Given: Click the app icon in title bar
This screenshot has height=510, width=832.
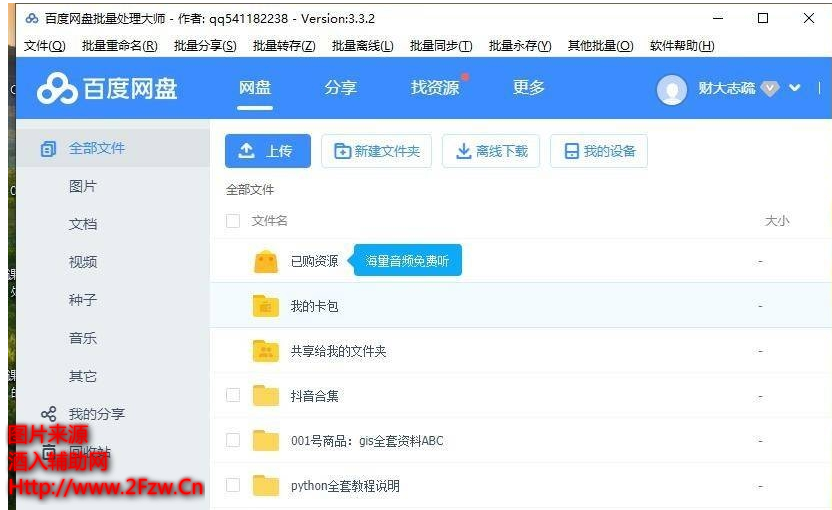Looking at the screenshot, I should 32,19.
